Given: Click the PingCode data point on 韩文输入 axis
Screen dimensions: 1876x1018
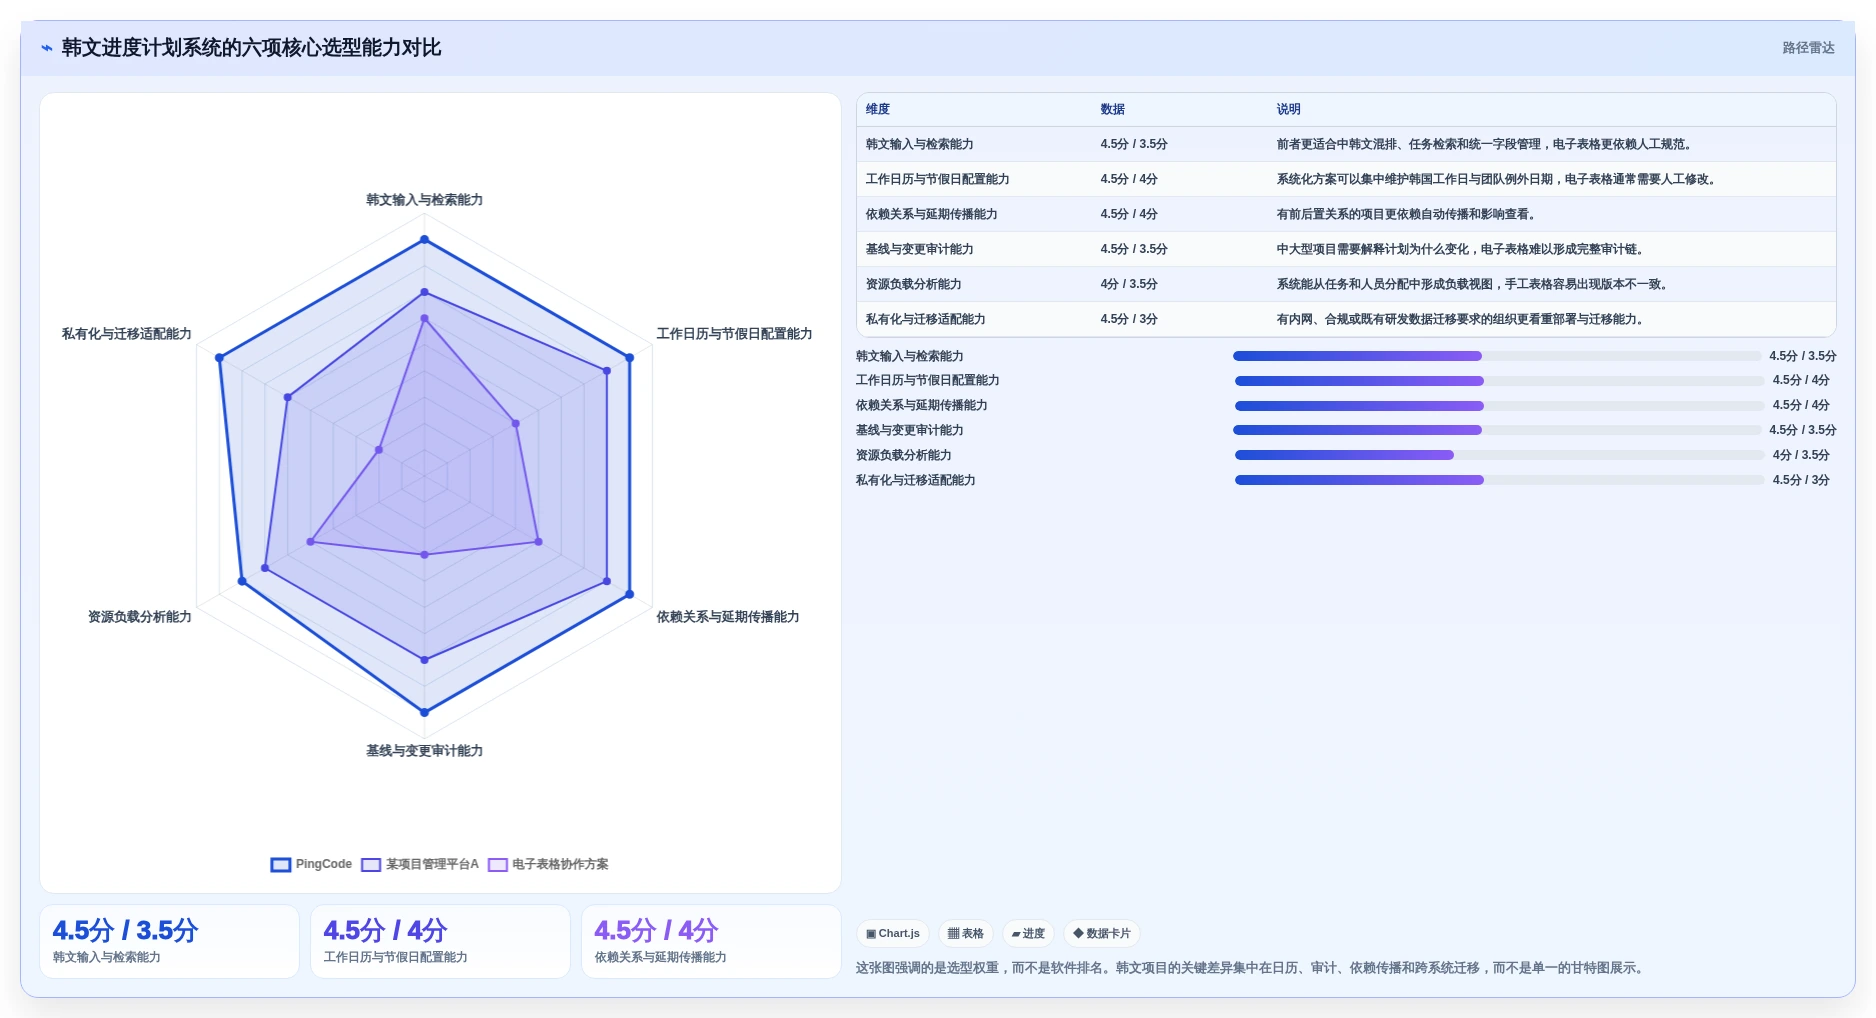Looking at the screenshot, I should (424, 239).
